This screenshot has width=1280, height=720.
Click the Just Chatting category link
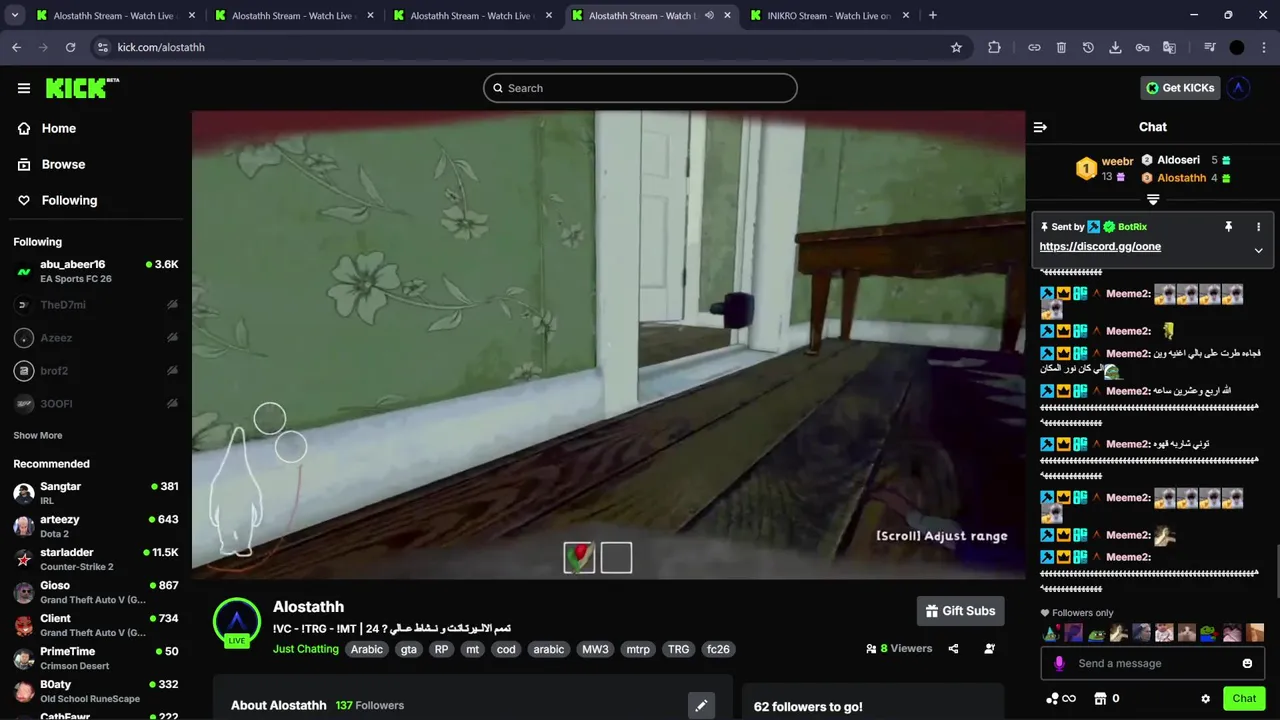(x=306, y=649)
